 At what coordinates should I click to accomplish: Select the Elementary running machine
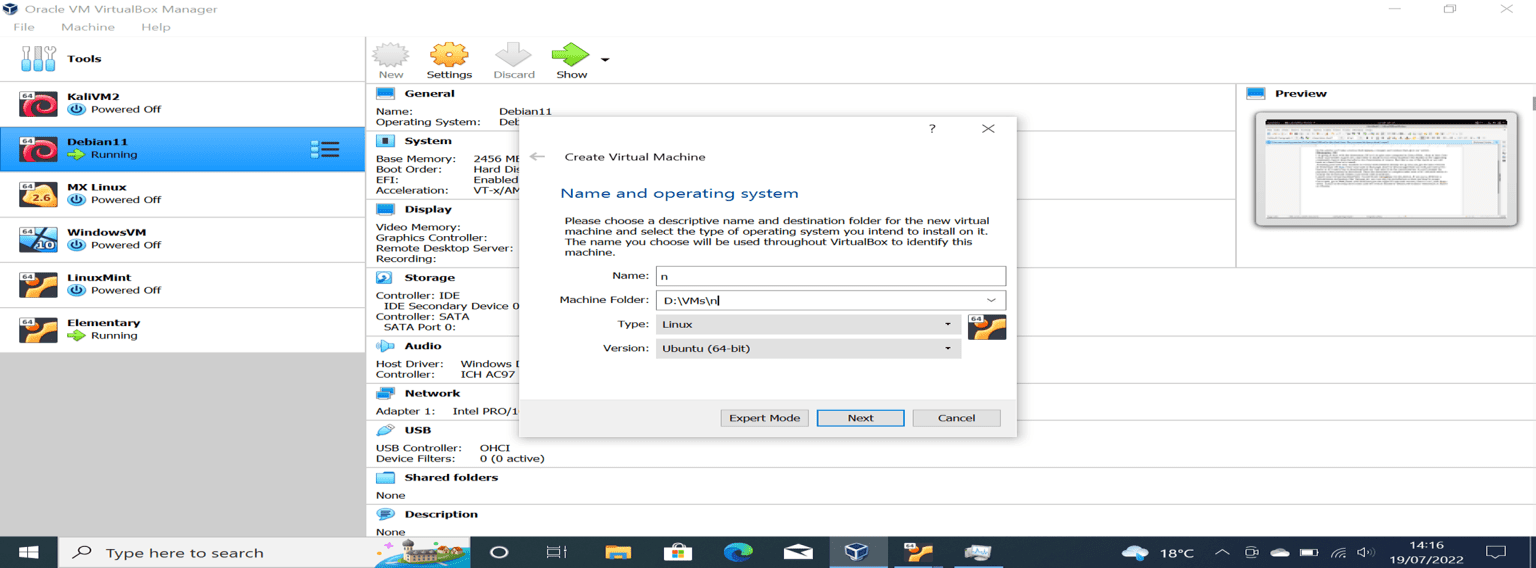coord(182,329)
